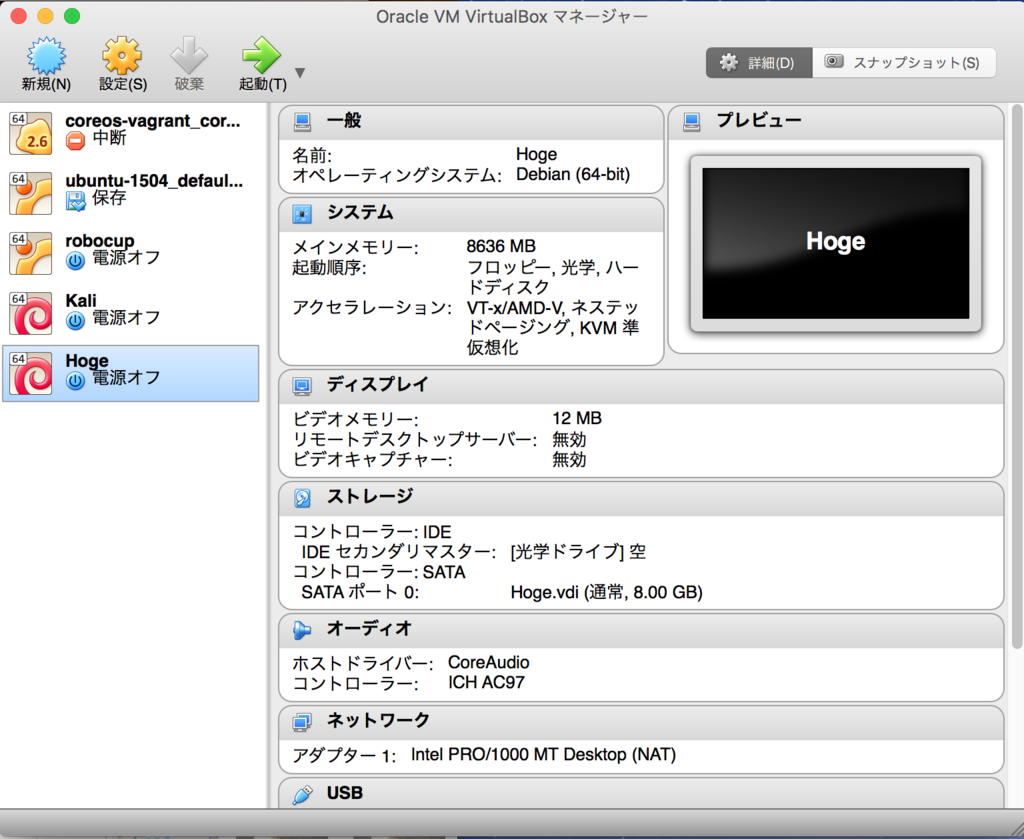Switch to スナップショット(S) snapshots view
1024x839 pixels.
(x=904, y=63)
